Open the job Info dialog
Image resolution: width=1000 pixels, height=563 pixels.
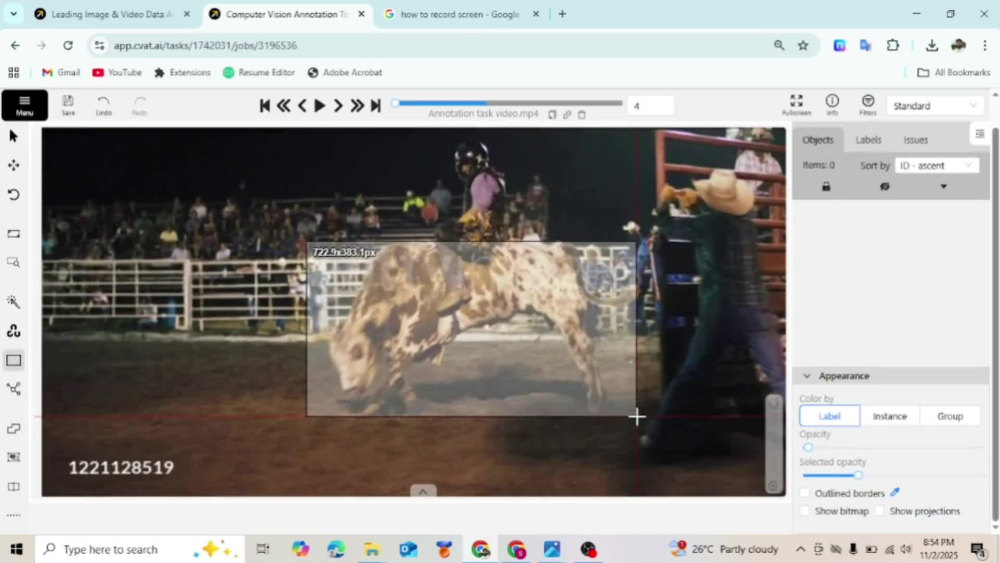(x=832, y=105)
